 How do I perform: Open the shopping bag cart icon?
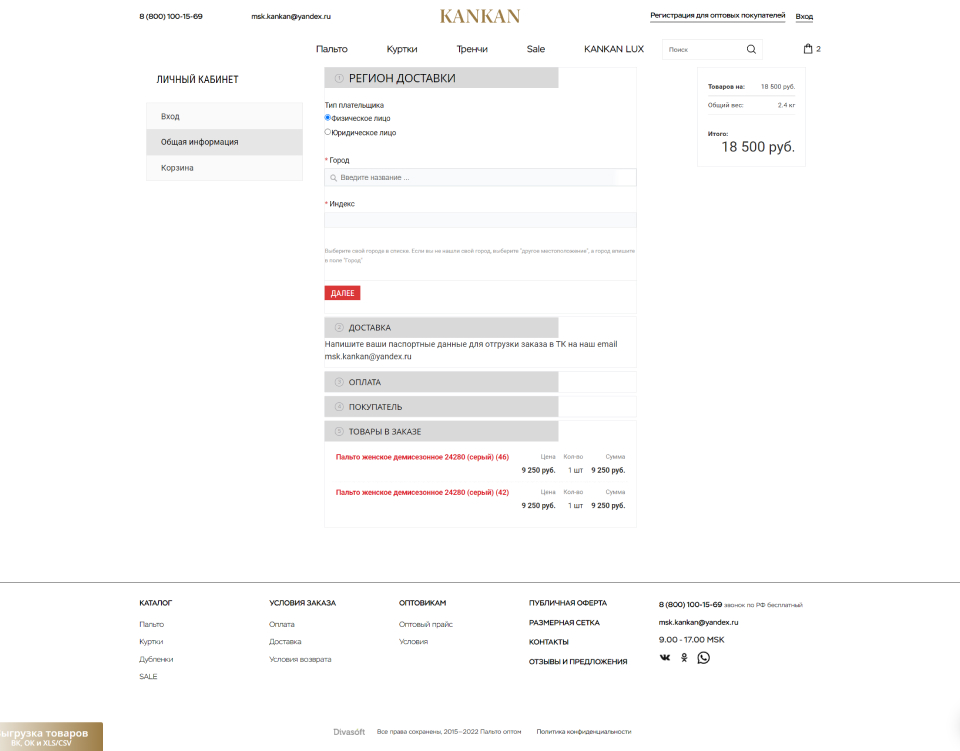pyautogui.click(x=808, y=49)
